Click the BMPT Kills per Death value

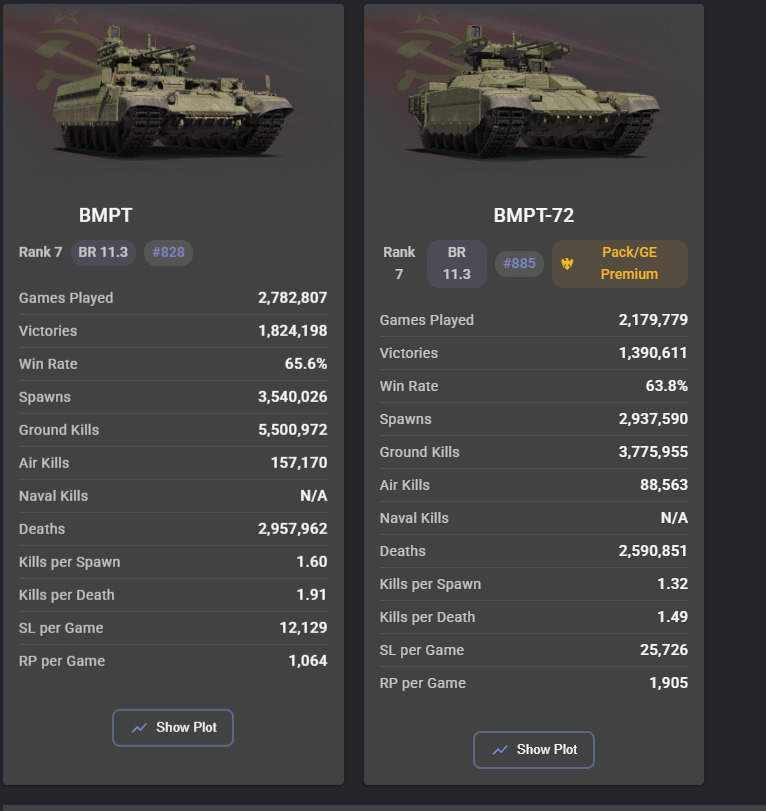click(x=311, y=595)
